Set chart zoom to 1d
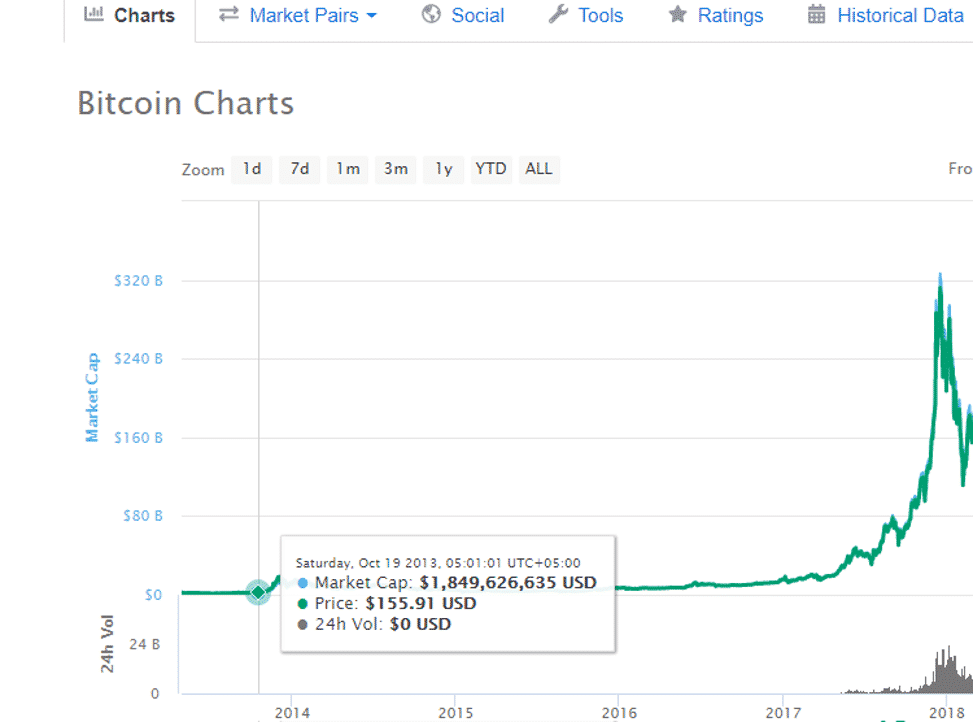Screen dimensions: 973x722 (x=252, y=169)
